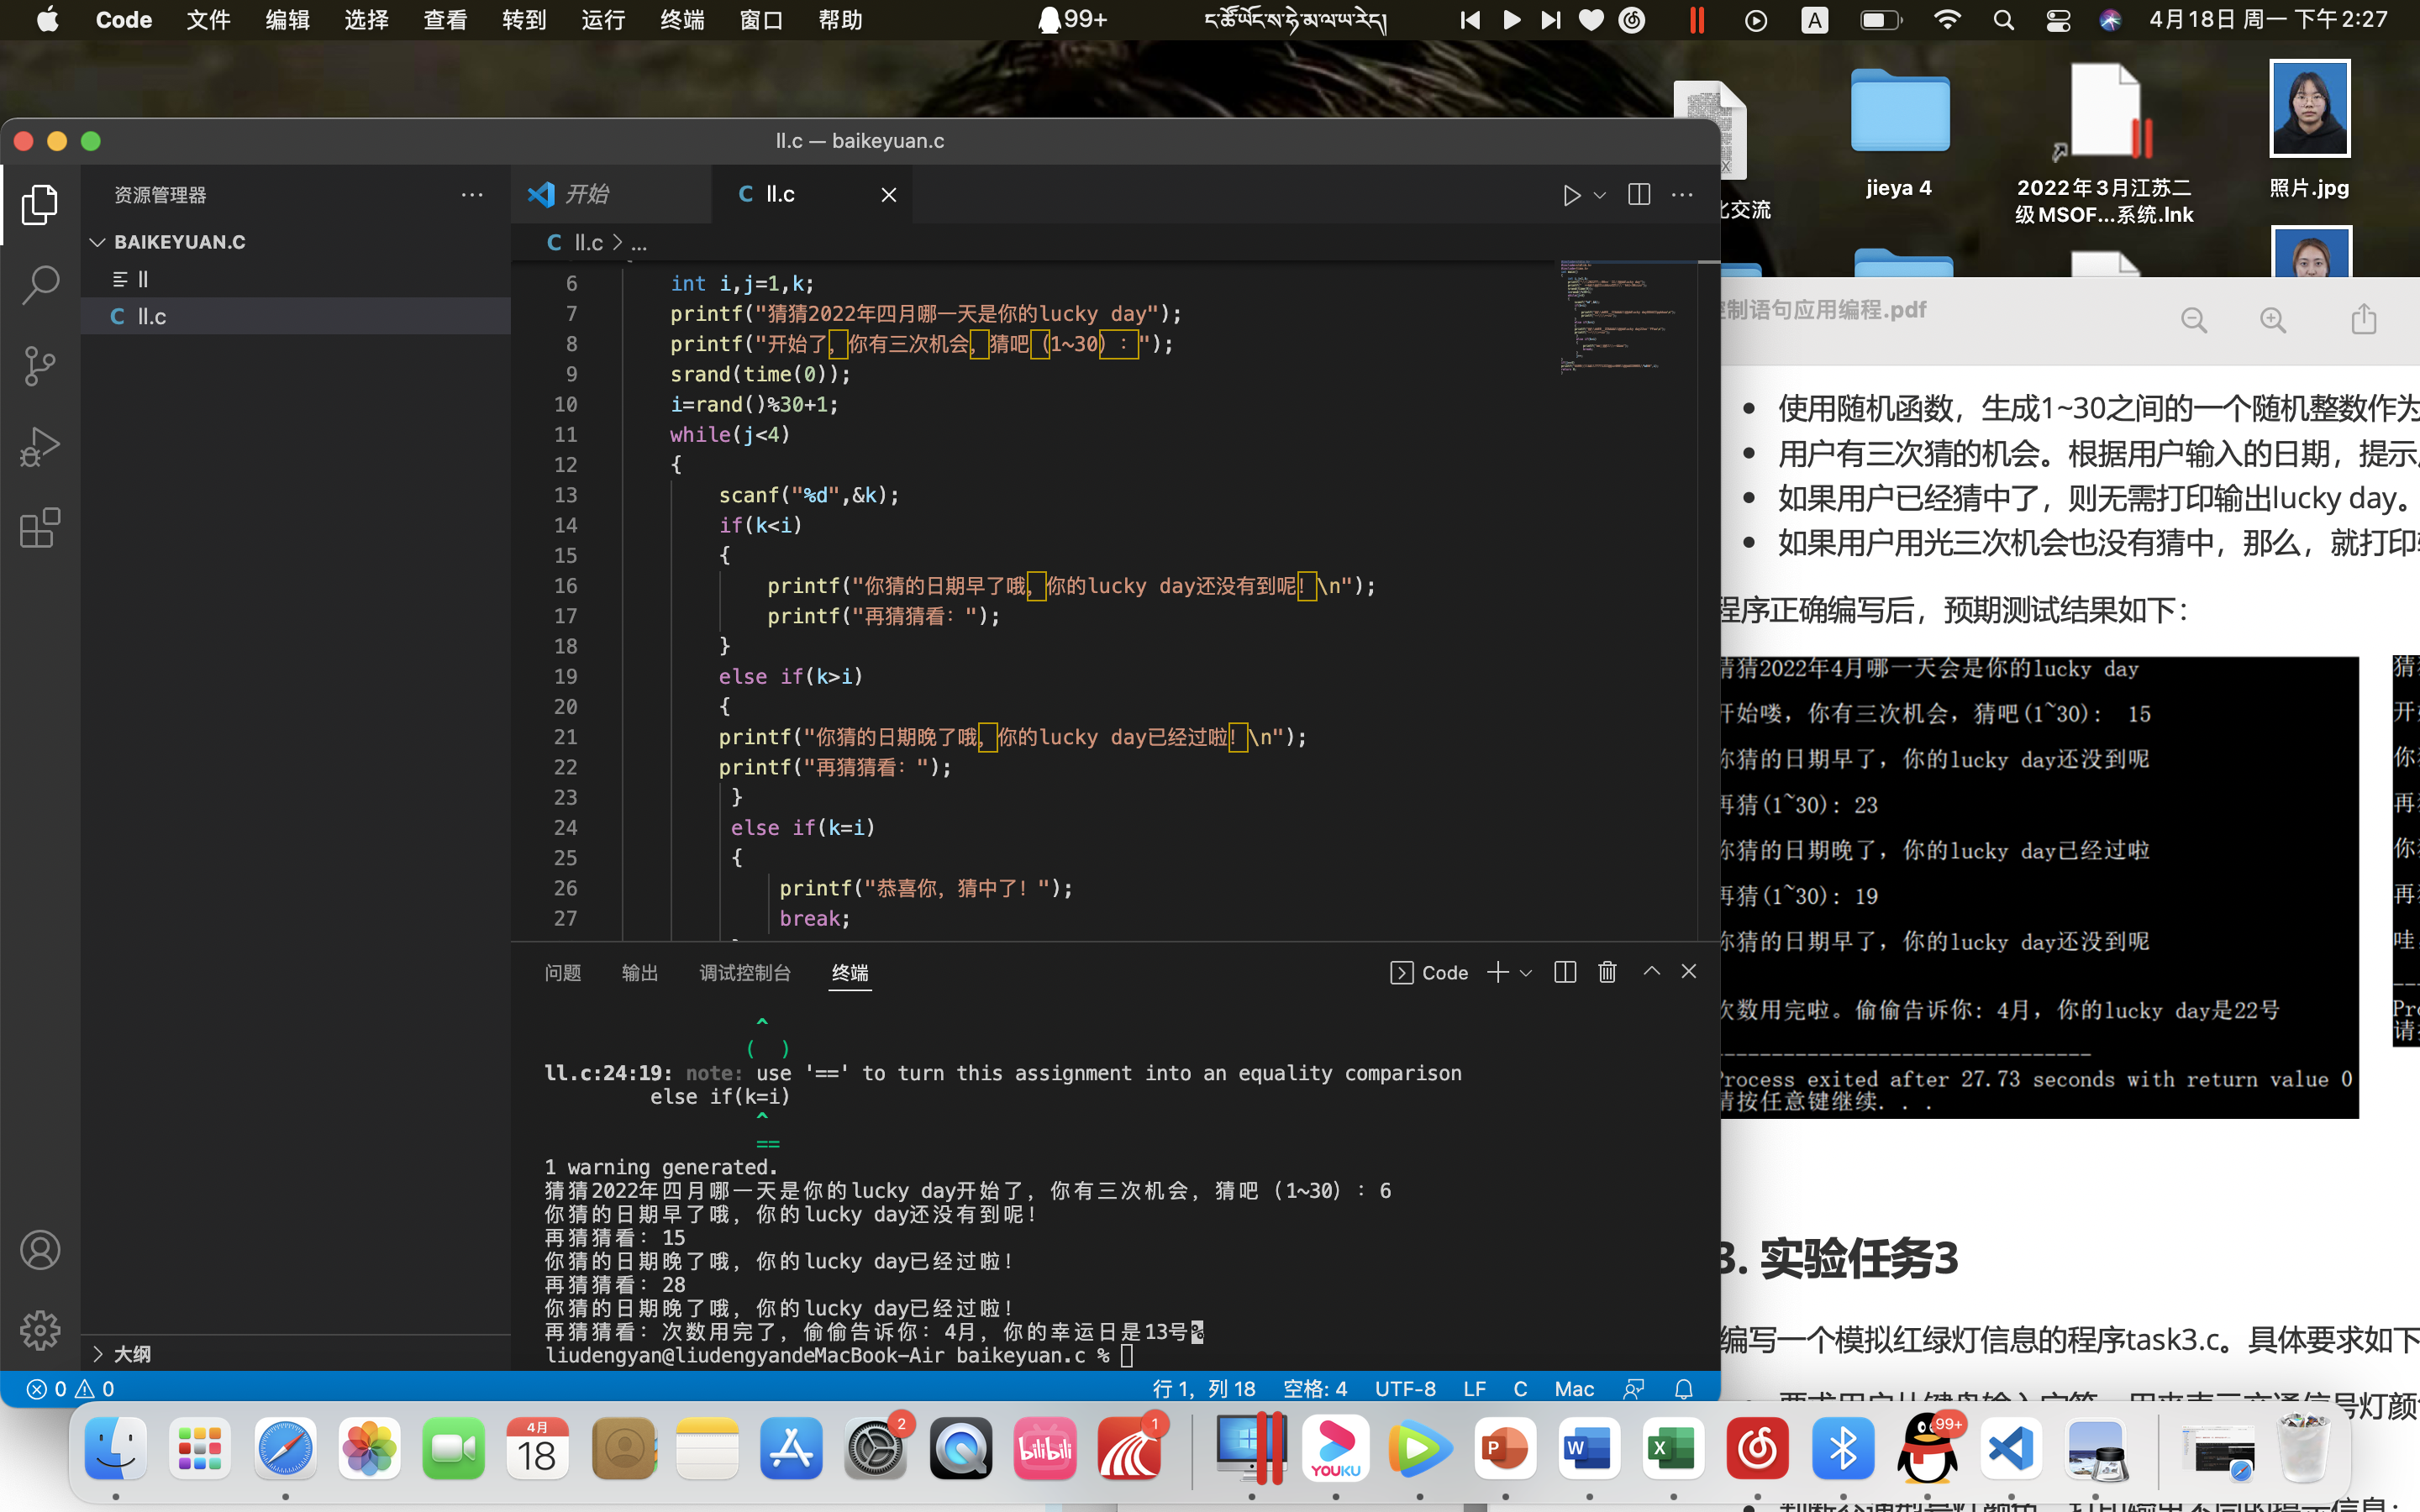Open the Extensions view

point(40,528)
